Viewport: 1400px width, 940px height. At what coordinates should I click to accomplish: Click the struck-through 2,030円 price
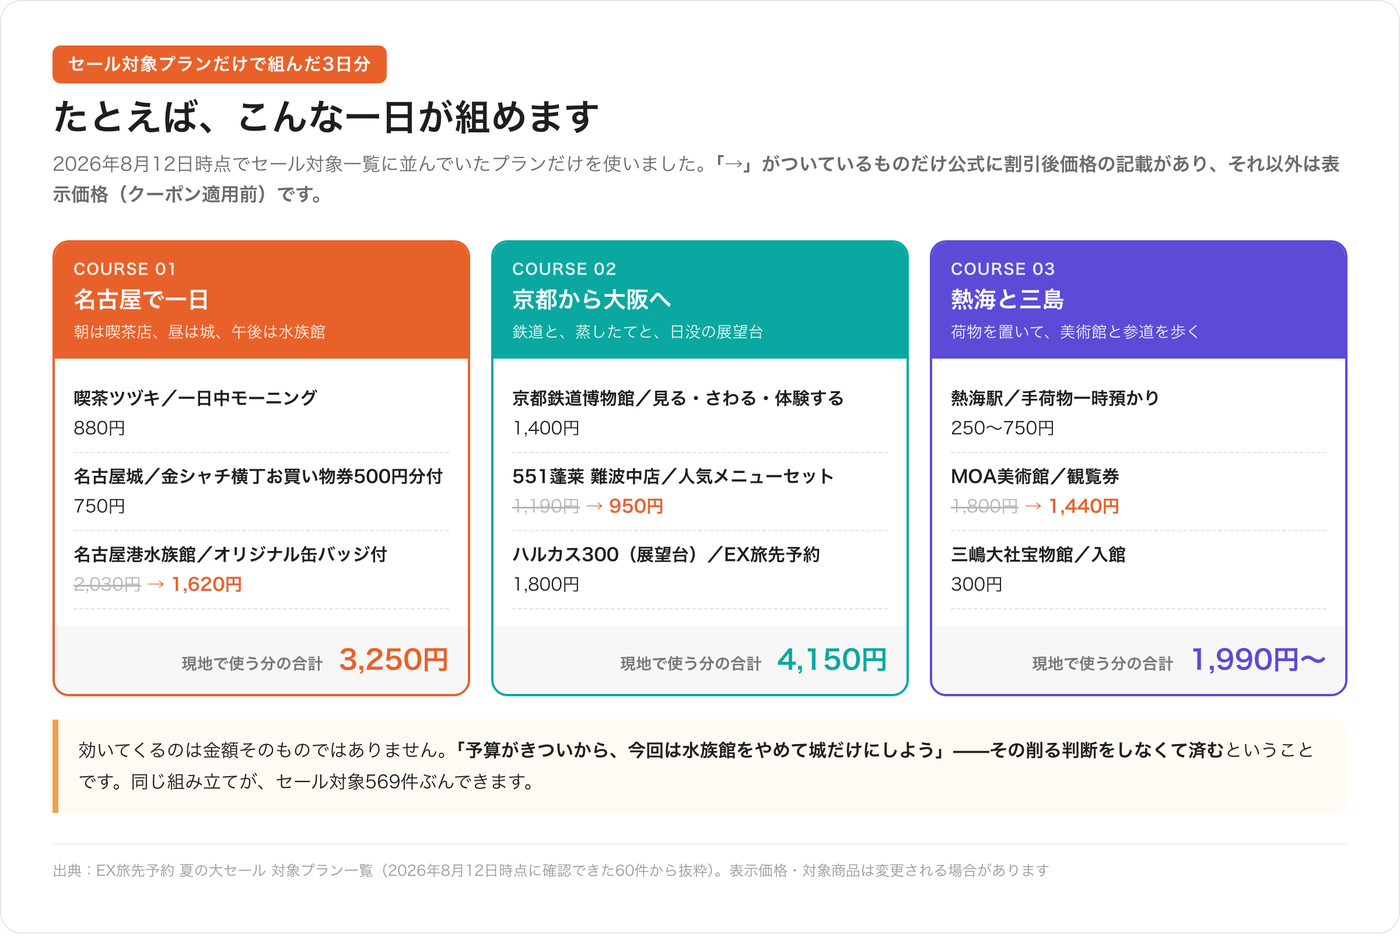tap(107, 584)
